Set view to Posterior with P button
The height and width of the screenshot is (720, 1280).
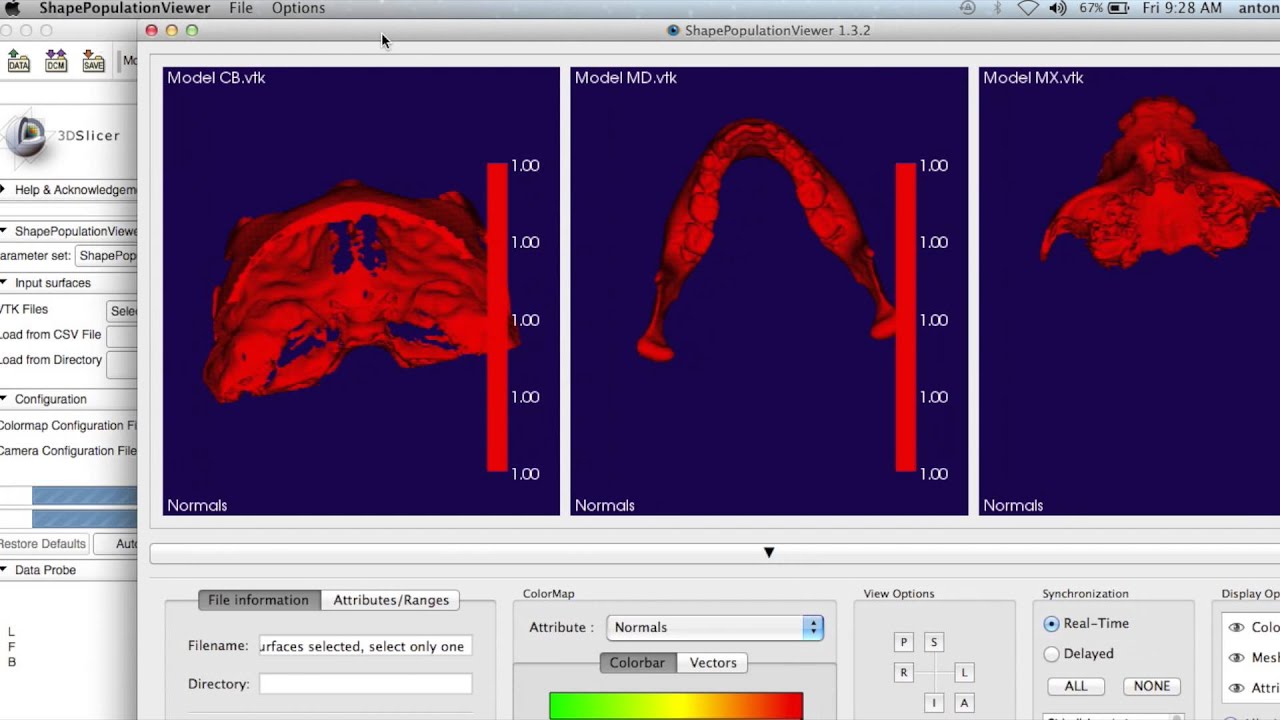[x=904, y=642]
